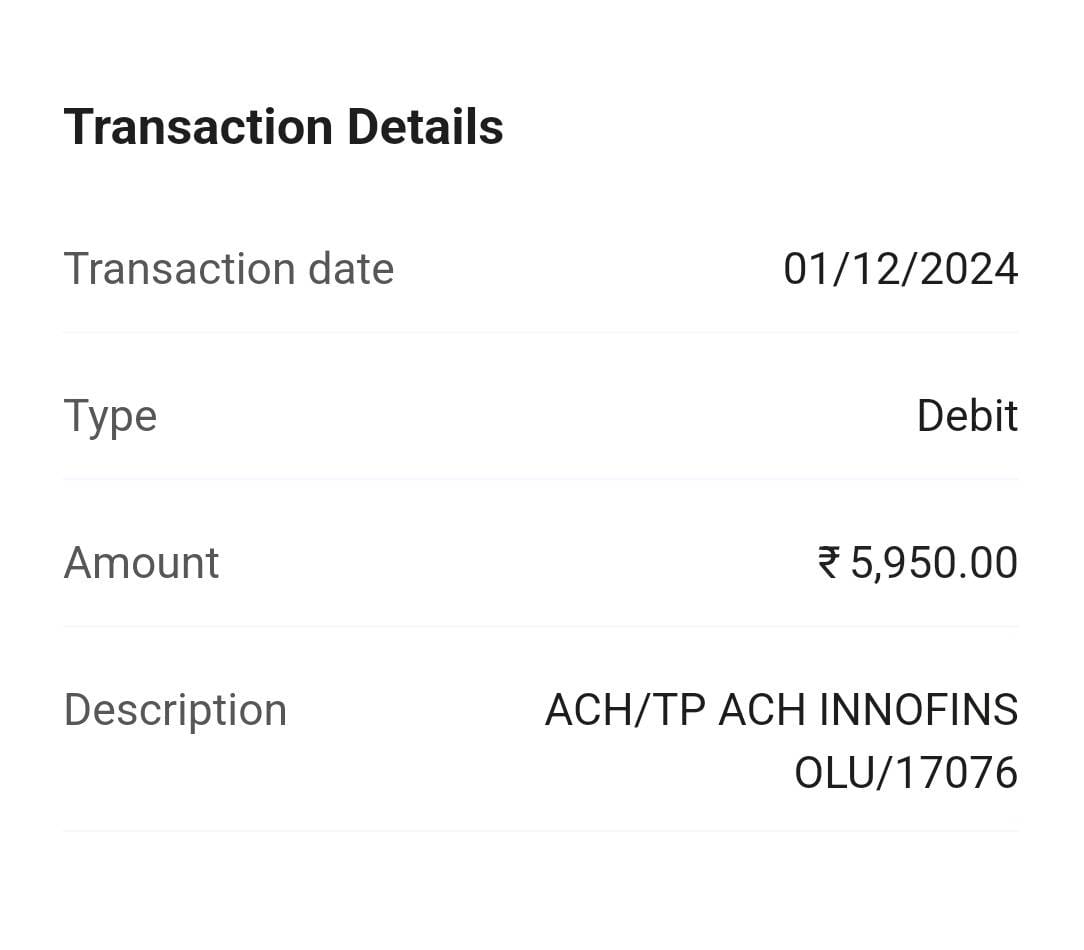Screen dimensions: 1084x950
Task: Click the date value 01/12/2024
Action: 900,269
